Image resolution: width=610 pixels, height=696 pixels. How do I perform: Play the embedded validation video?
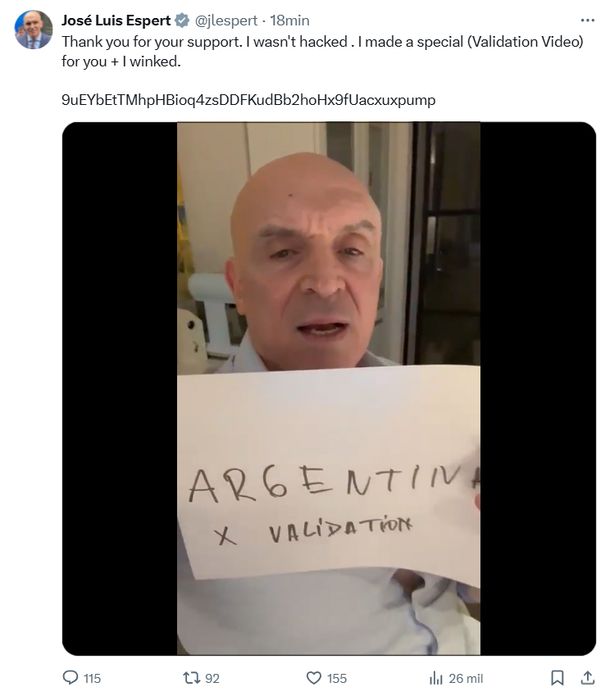tap(329, 388)
